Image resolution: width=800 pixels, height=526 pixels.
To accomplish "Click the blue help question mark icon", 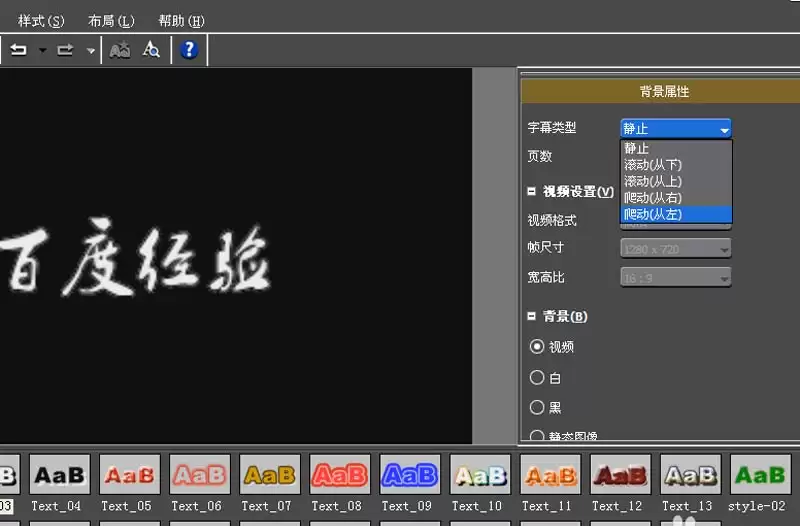I will pyautogui.click(x=189, y=49).
